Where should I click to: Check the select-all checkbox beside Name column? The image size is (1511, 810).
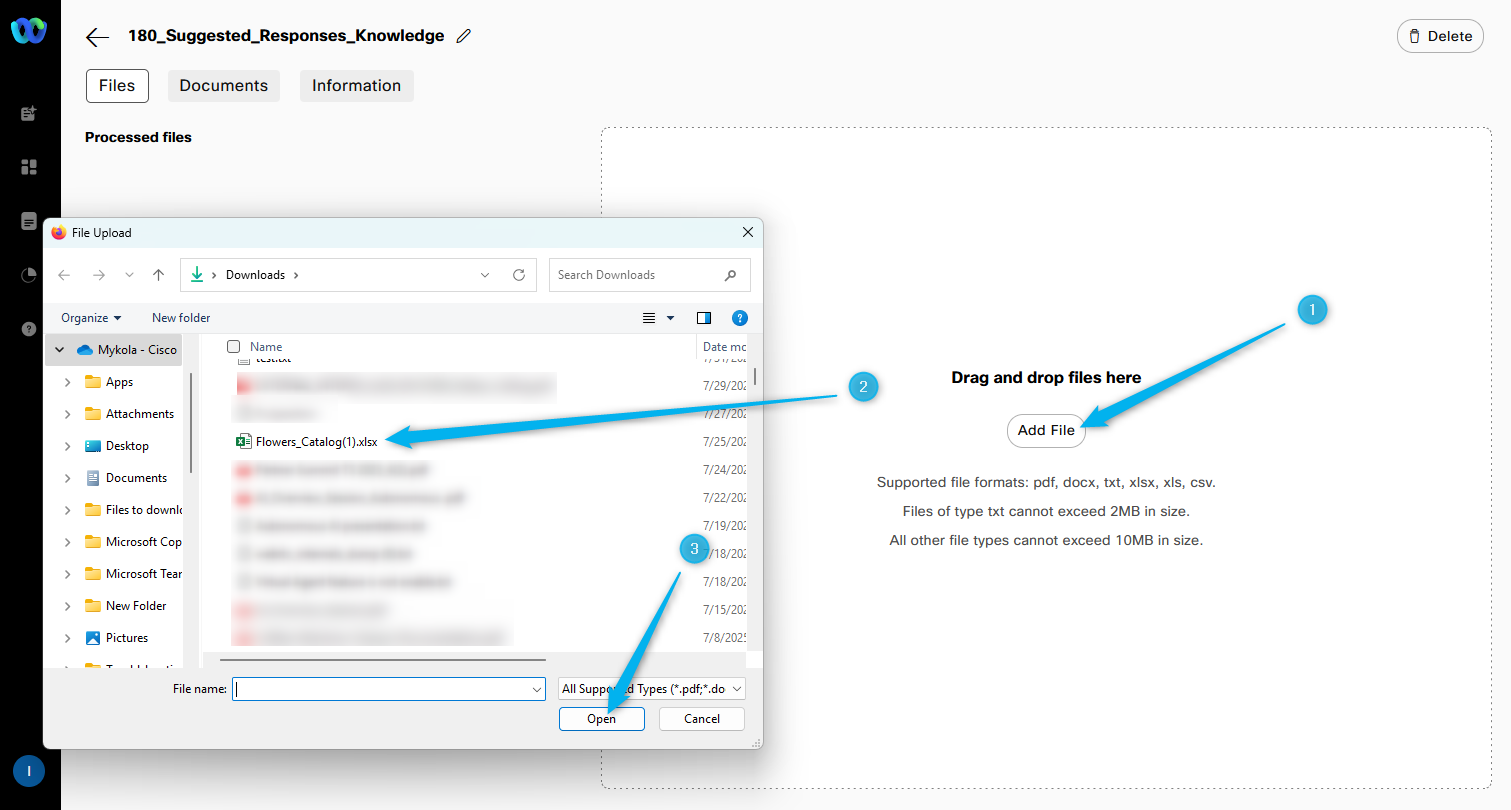point(234,347)
